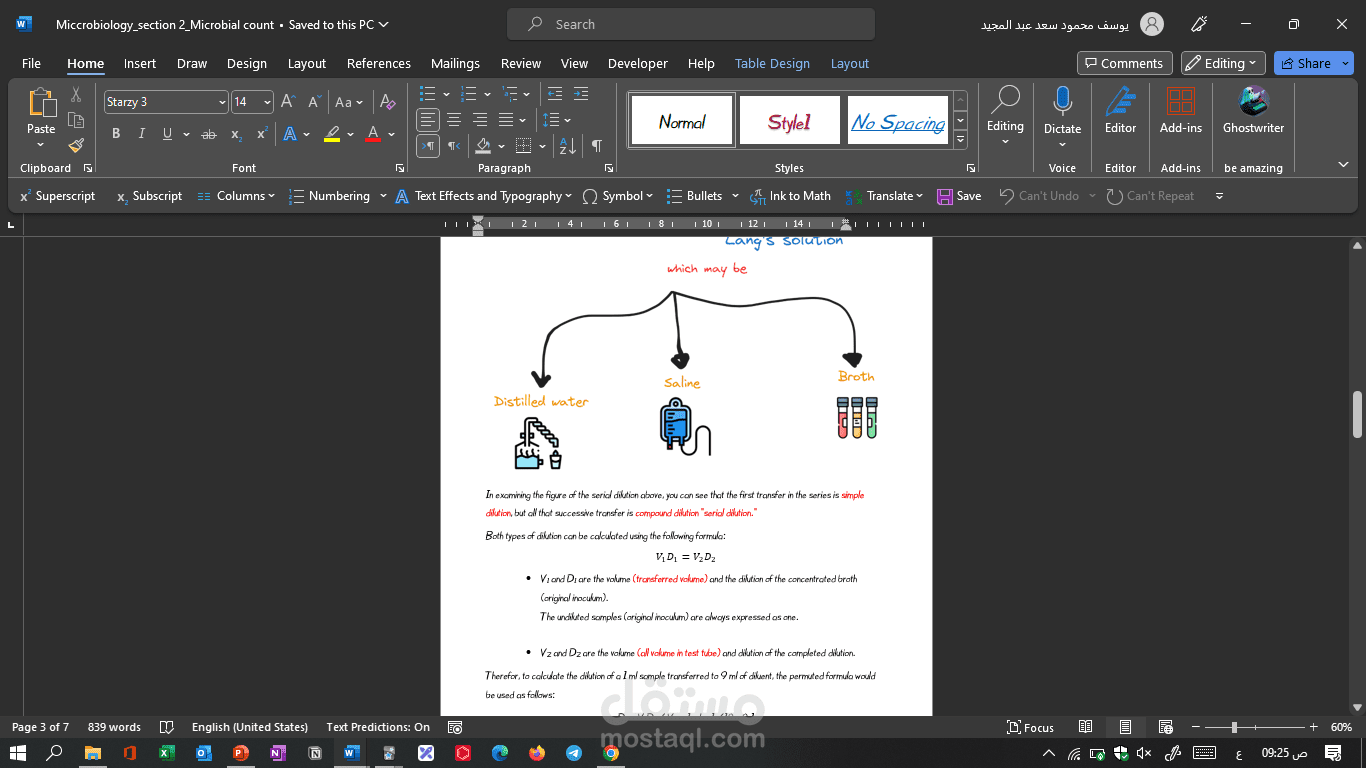This screenshot has height=768, width=1366.
Task: Toggle Bold formatting
Action: [116, 134]
